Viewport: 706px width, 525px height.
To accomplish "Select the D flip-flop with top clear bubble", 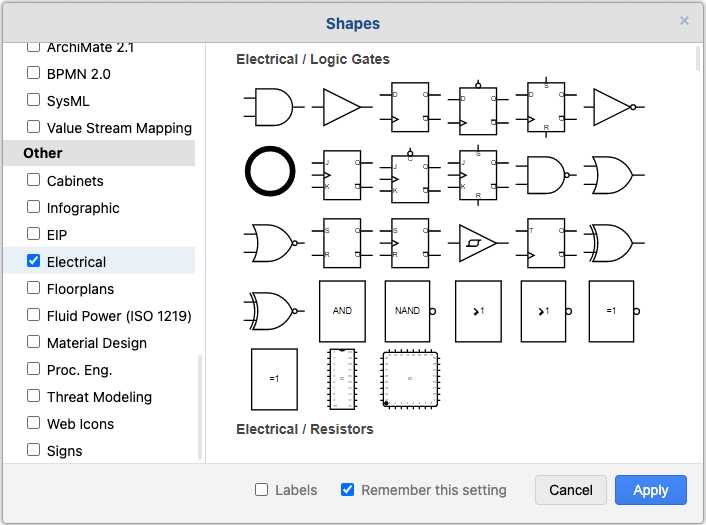I will (x=478, y=108).
